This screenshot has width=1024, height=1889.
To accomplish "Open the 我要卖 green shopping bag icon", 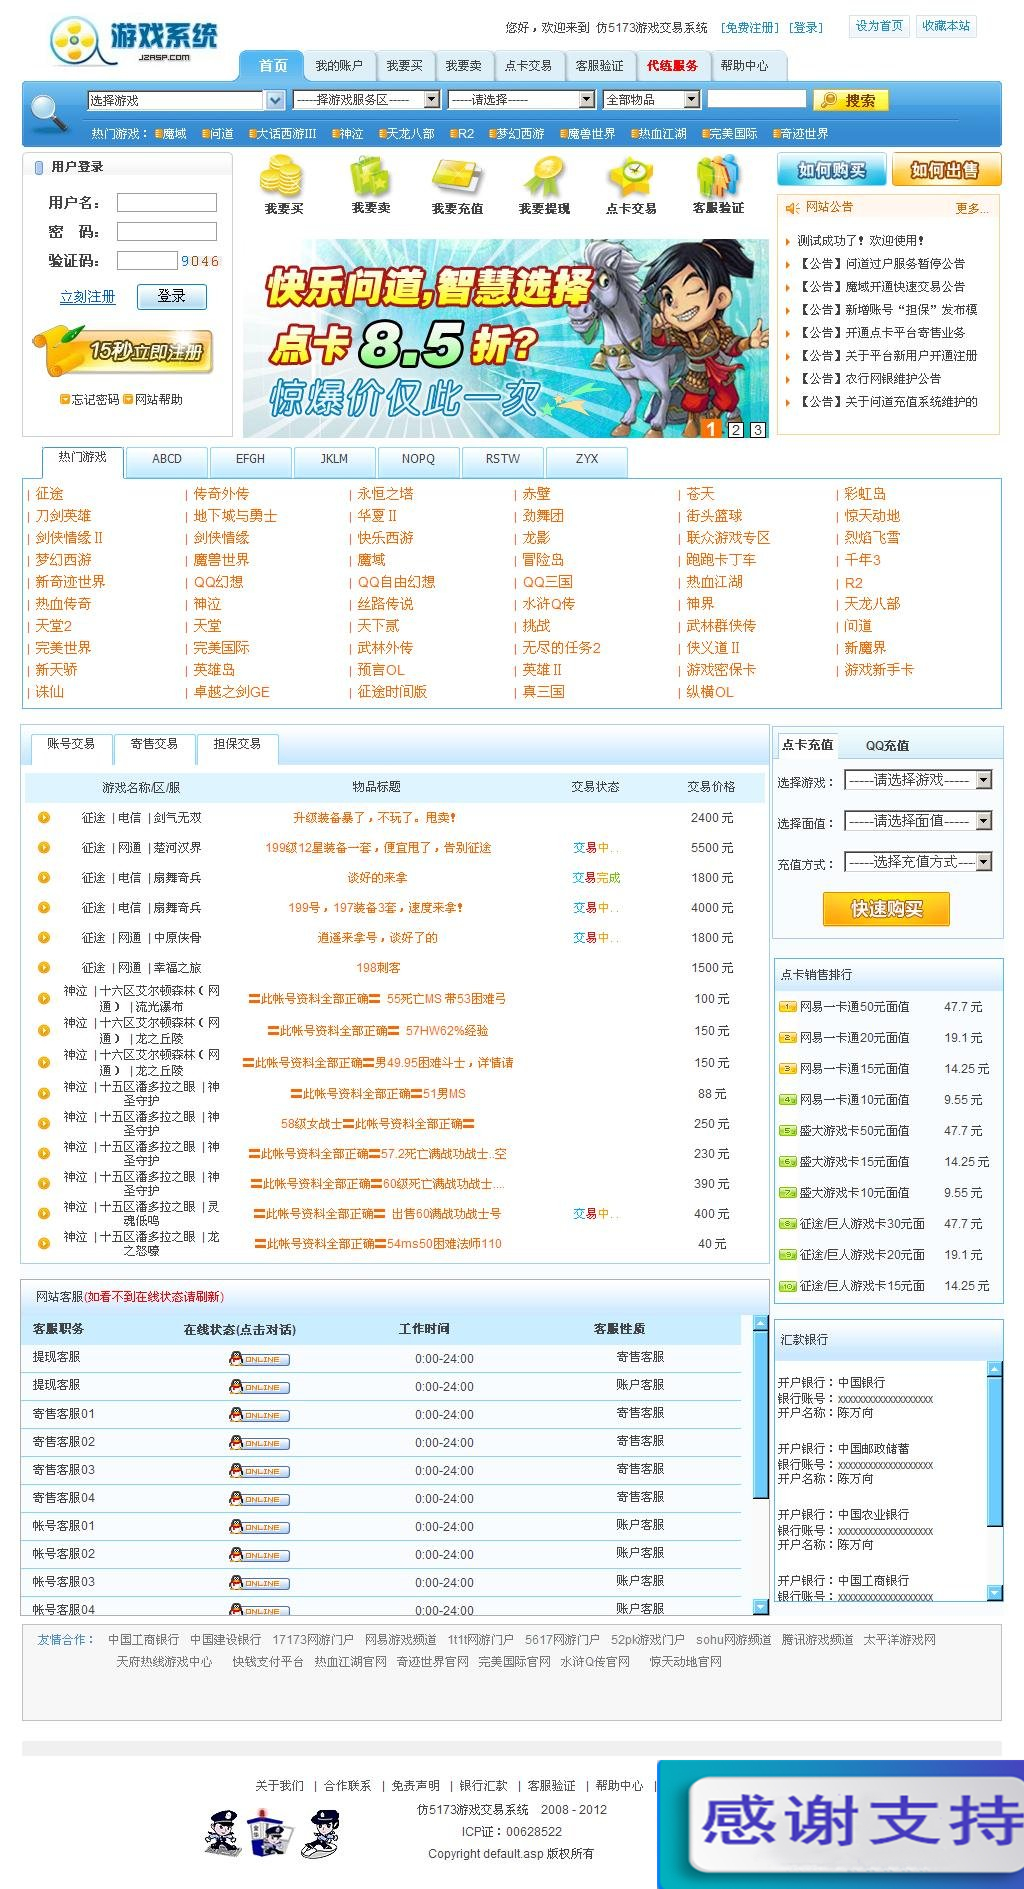I will point(370,178).
